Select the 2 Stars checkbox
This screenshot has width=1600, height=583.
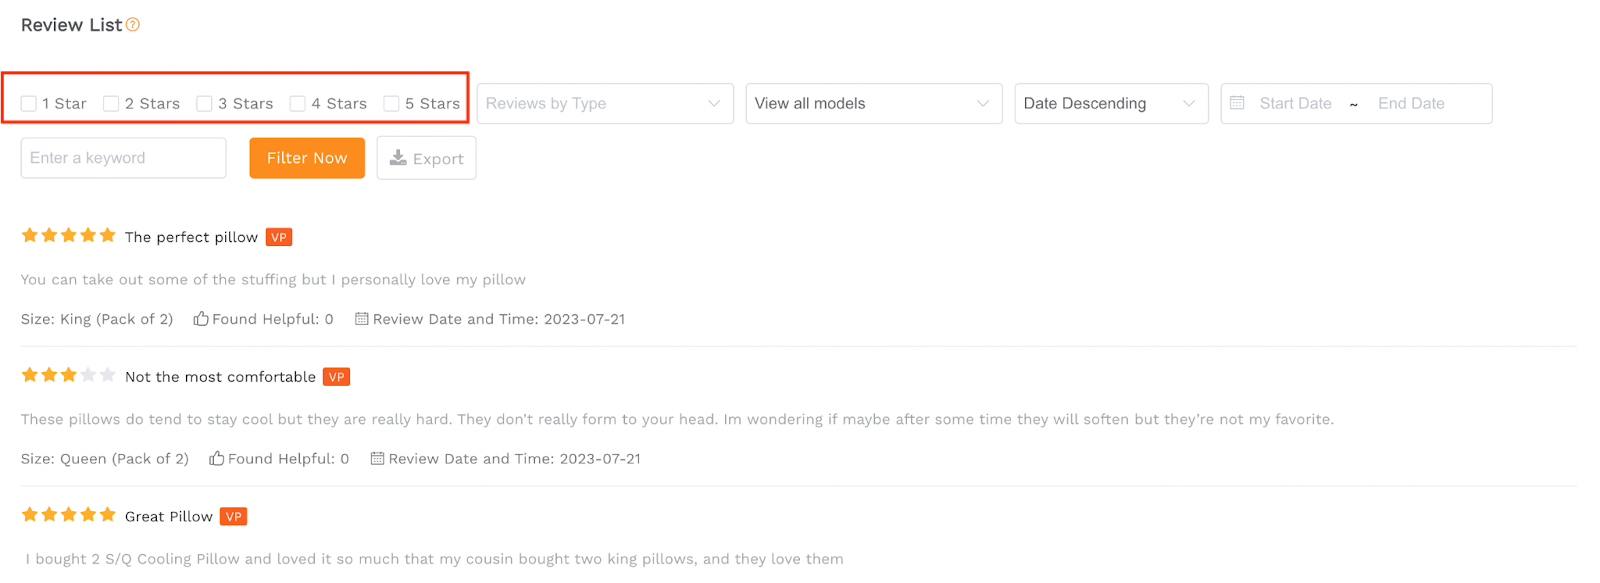tap(111, 104)
